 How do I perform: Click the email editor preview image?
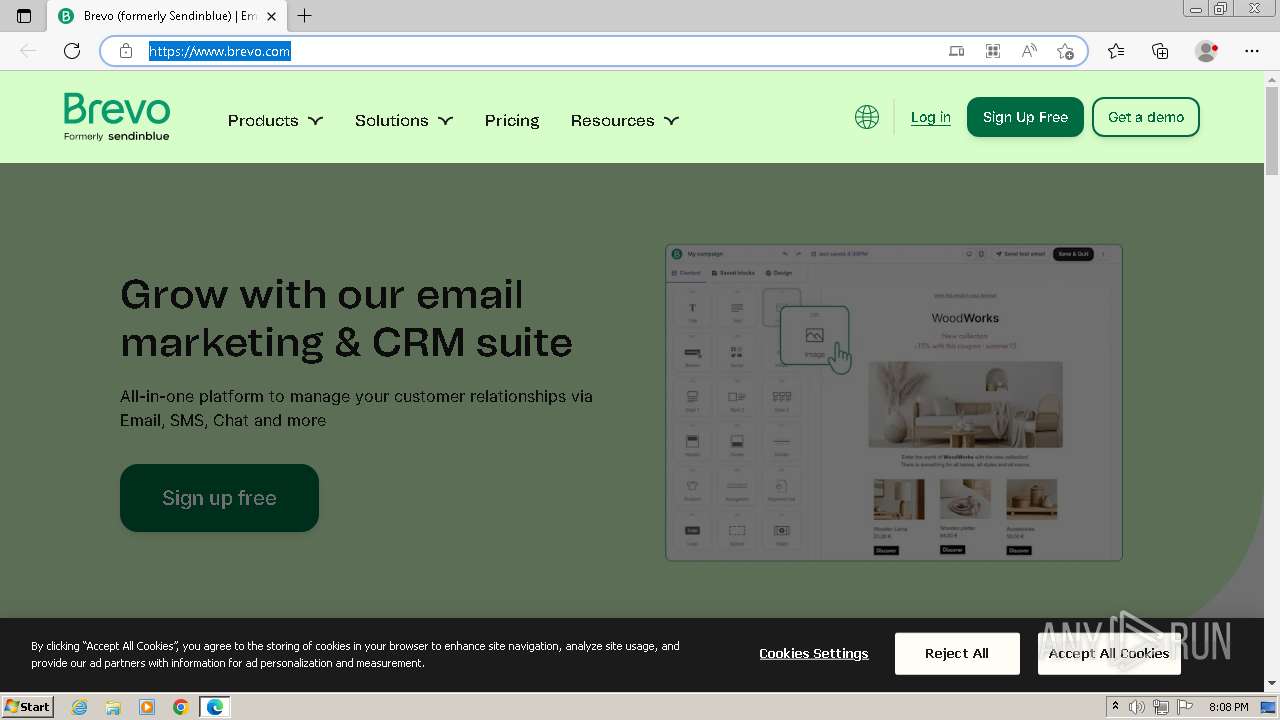[894, 403]
